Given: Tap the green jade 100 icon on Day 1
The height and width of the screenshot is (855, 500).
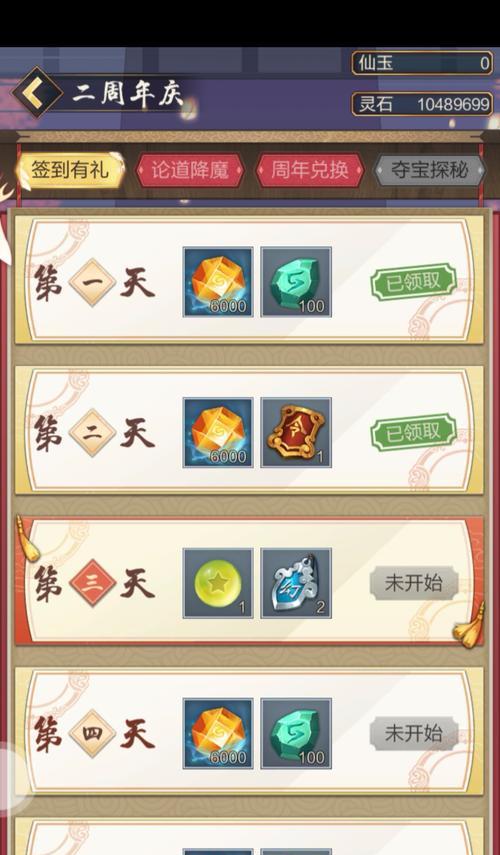Looking at the screenshot, I should 296,282.
